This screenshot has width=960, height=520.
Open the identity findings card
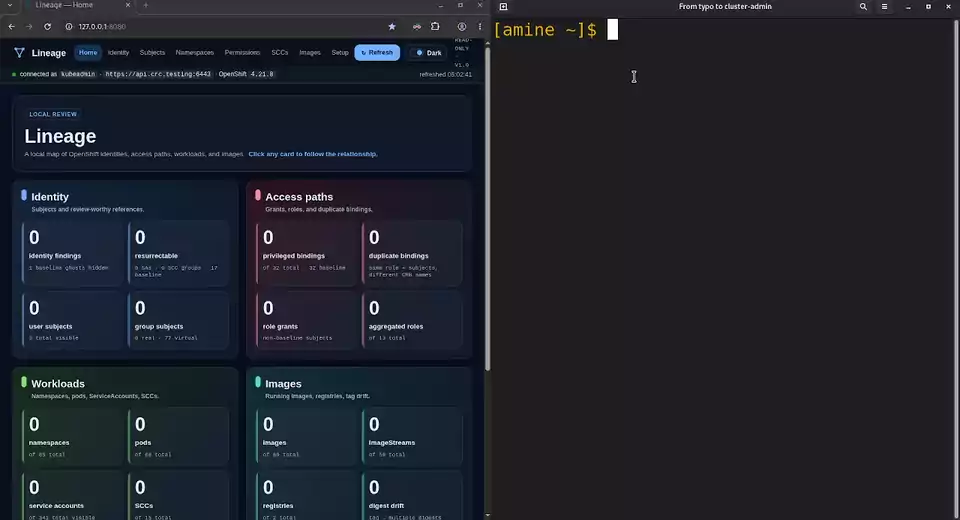pyautogui.click(x=73, y=253)
